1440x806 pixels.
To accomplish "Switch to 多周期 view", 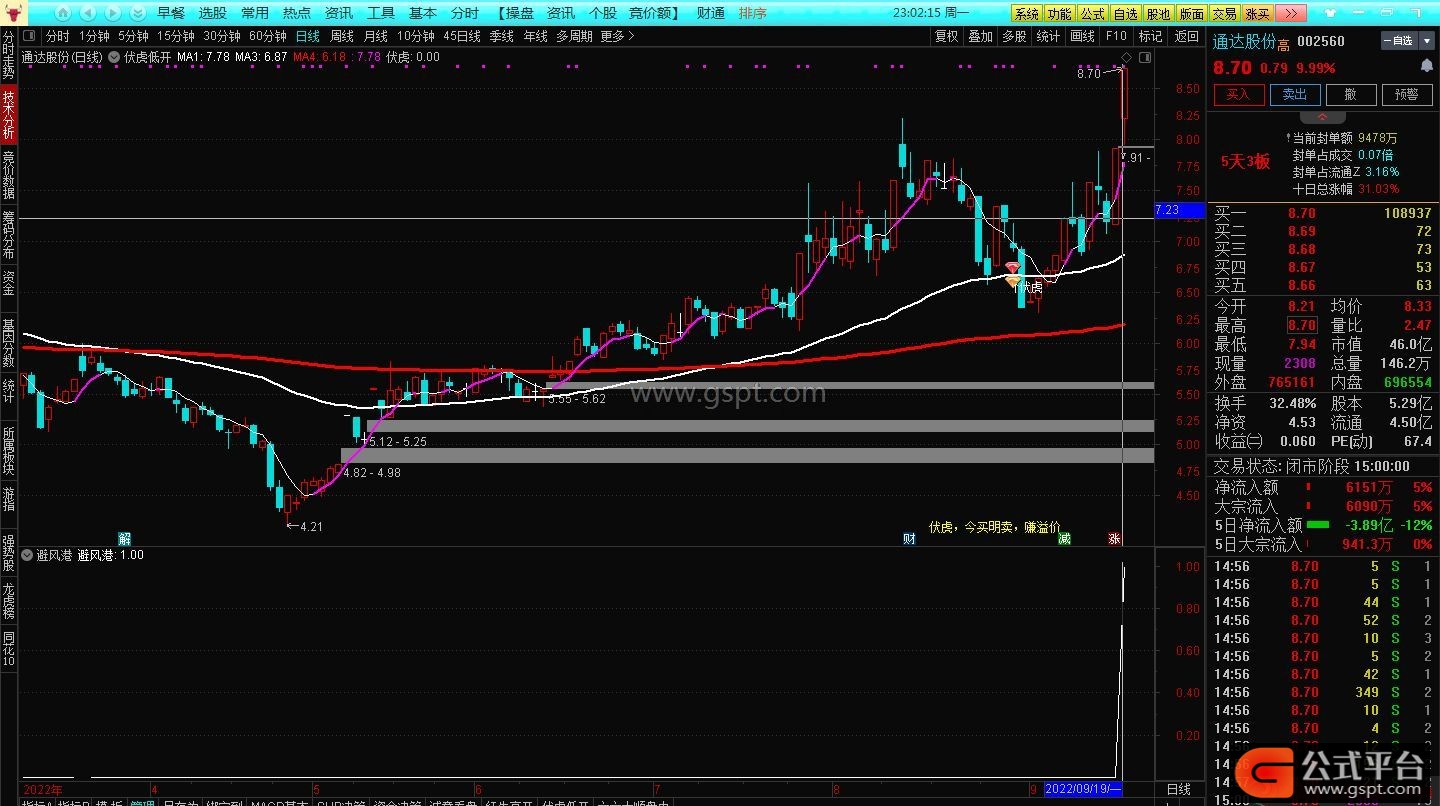I will [574, 36].
